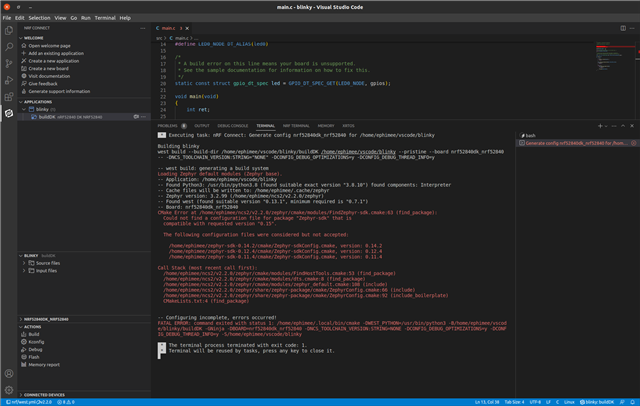Open the Explorer view in activity bar

tap(9, 31)
